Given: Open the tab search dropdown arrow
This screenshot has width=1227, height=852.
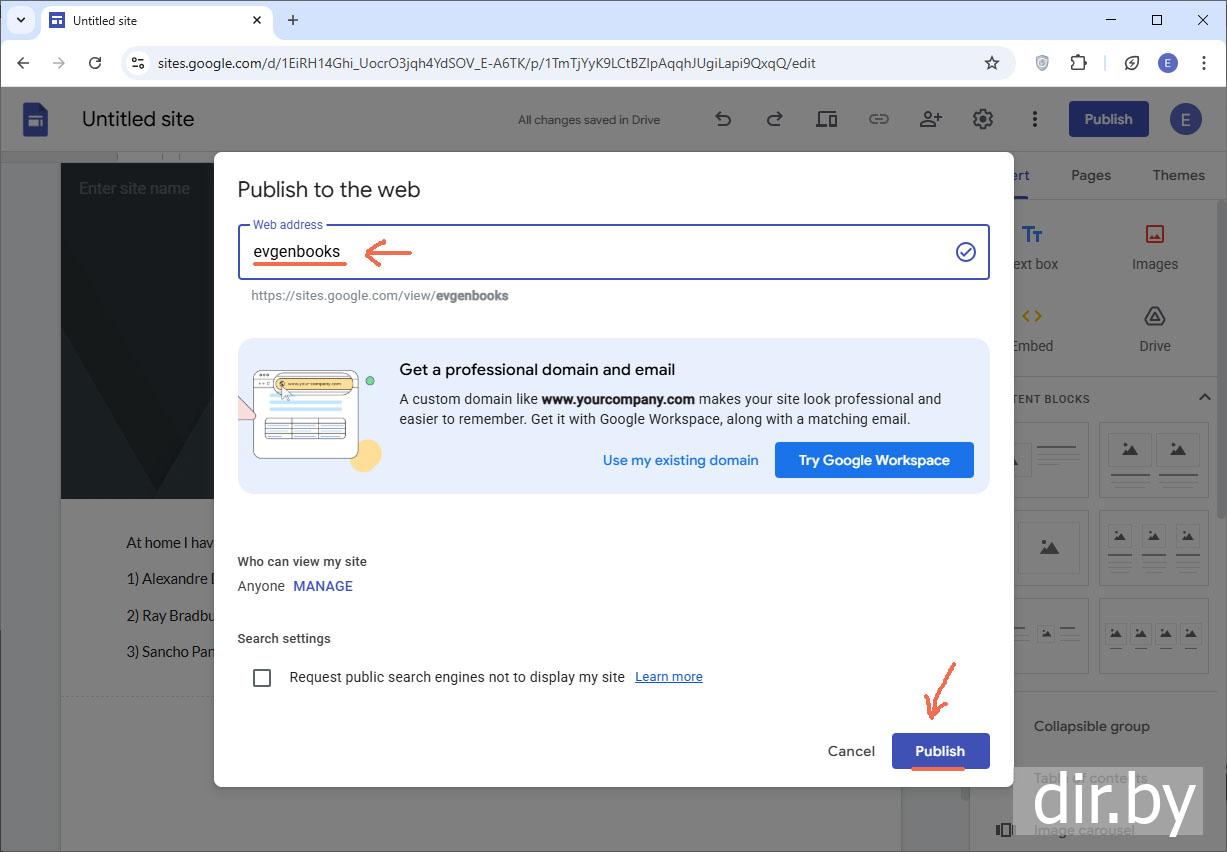Looking at the screenshot, I should pyautogui.click(x=21, y=20).
